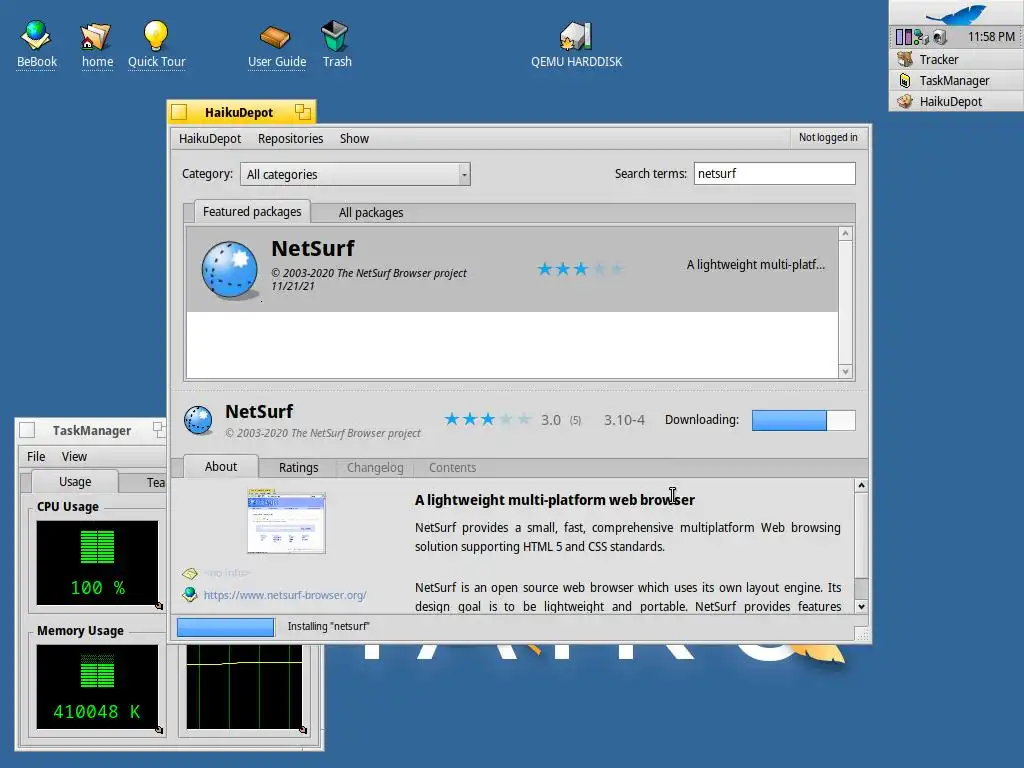Click the HaikuDepot window zoom button
Viewport: 1024px width, 768px height.
(x=302, y=112)
